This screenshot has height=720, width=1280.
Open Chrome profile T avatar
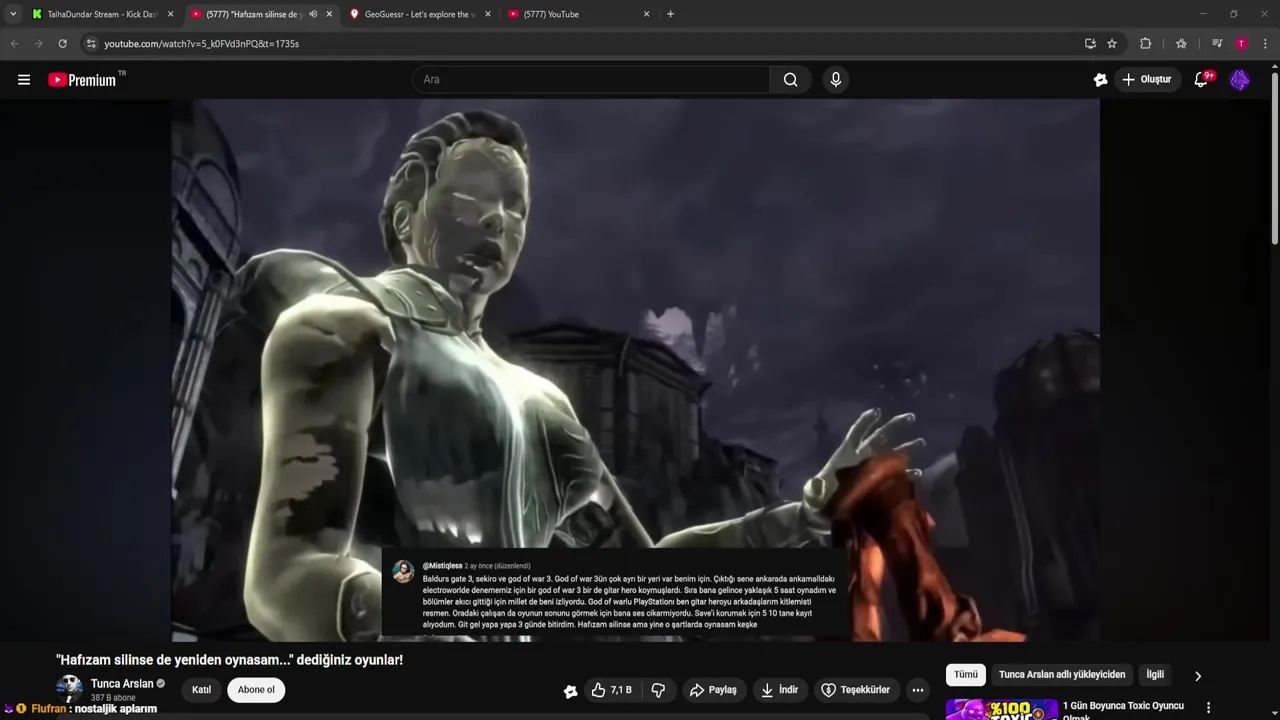(x=1241, y=44)
